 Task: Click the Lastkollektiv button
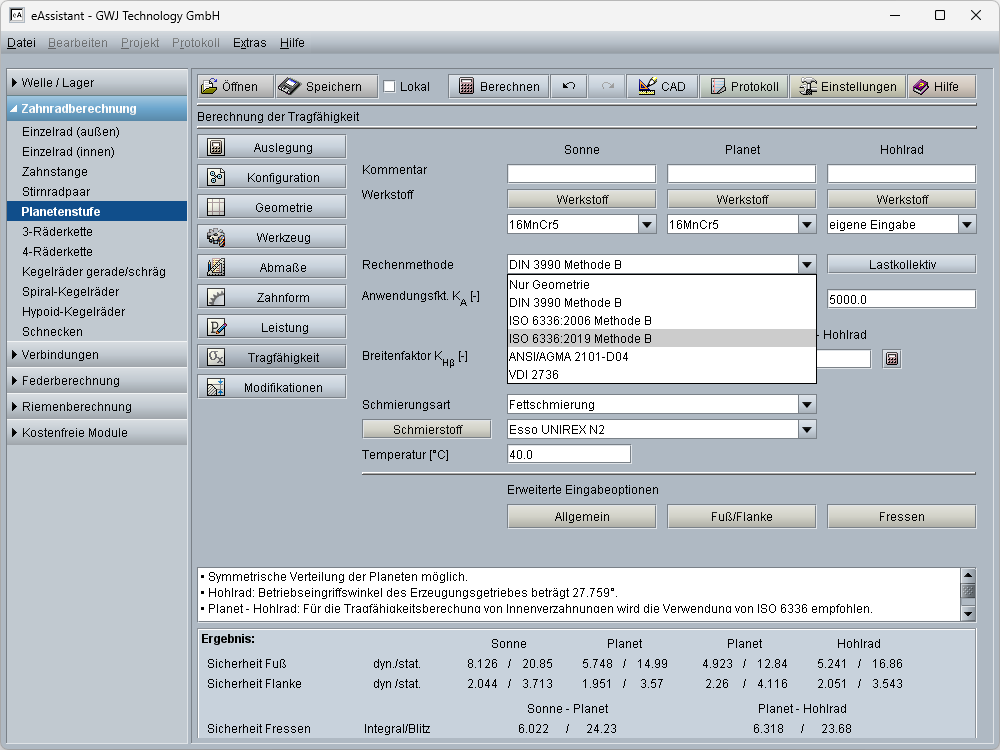click(x=901, y=265)
